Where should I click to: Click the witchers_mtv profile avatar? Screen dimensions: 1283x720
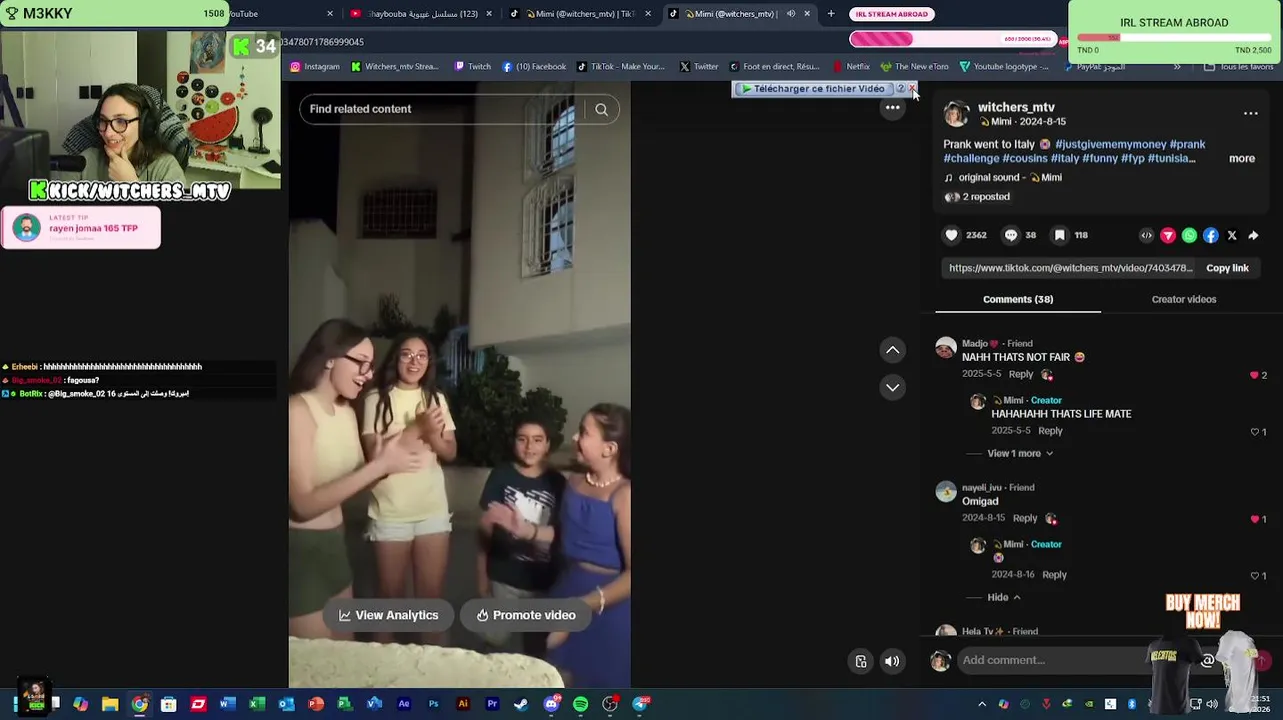pyautogui.click(x=957, y=114)
